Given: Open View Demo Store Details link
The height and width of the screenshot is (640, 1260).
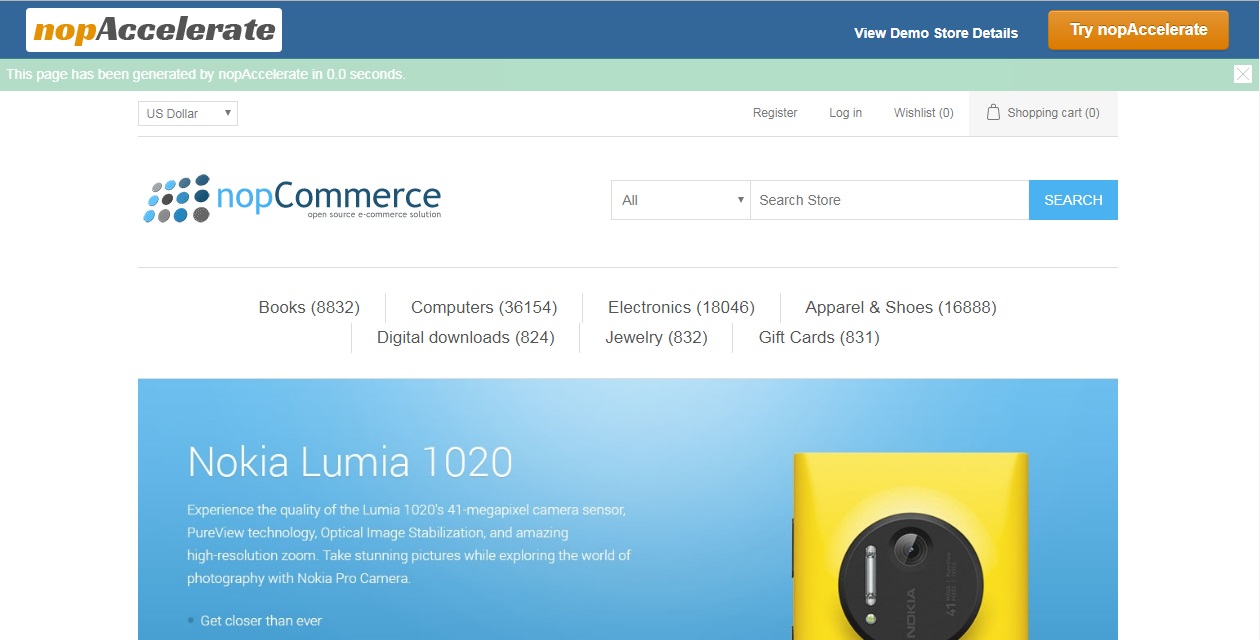Looking at the screenshot, I should [936, 33].
